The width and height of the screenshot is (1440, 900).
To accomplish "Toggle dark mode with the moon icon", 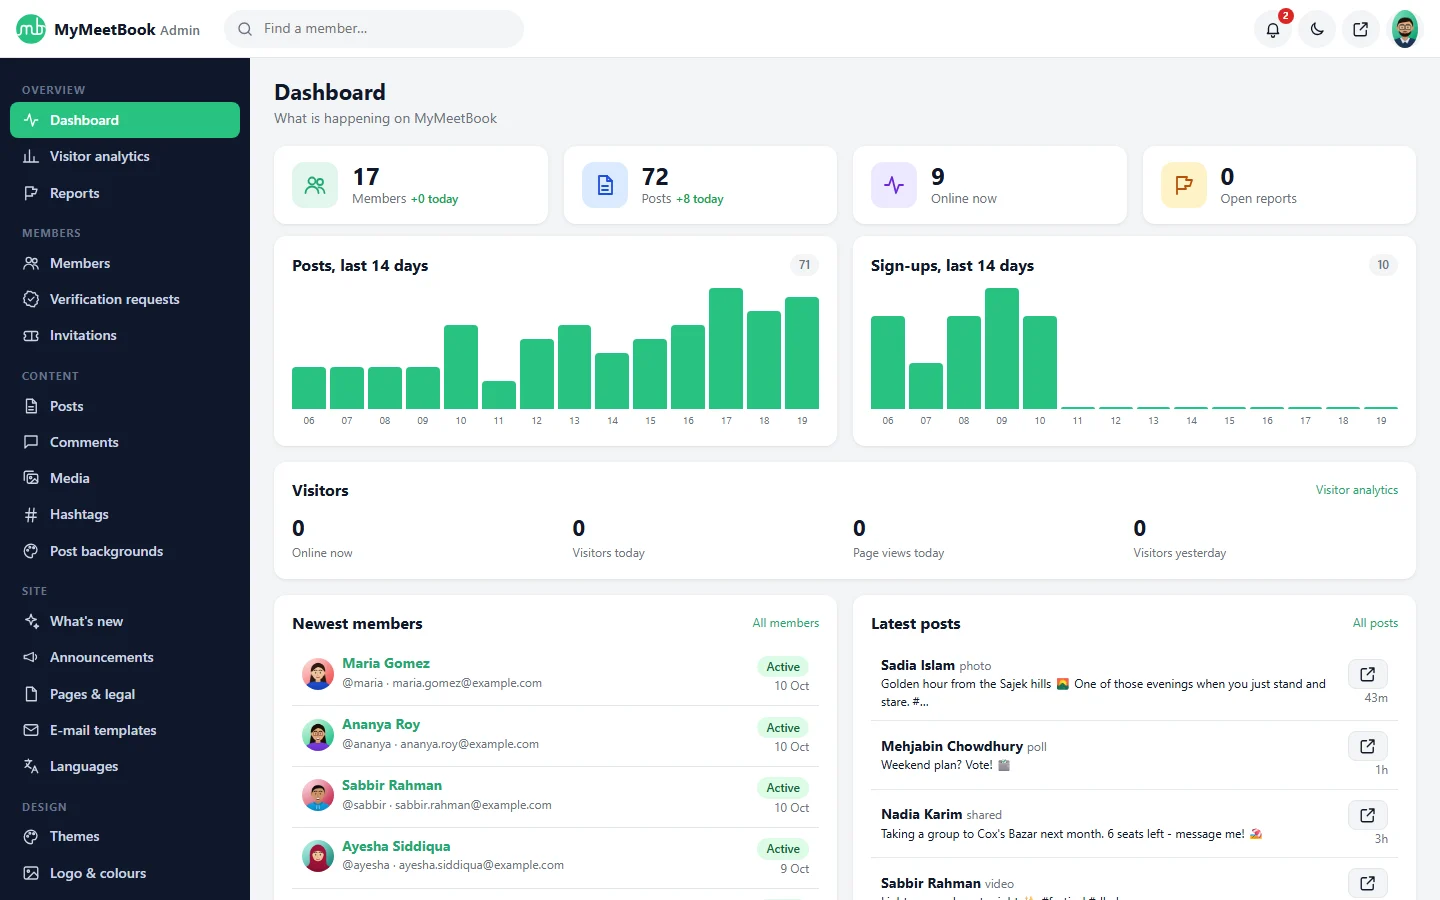I will [x=1317, y=29].
